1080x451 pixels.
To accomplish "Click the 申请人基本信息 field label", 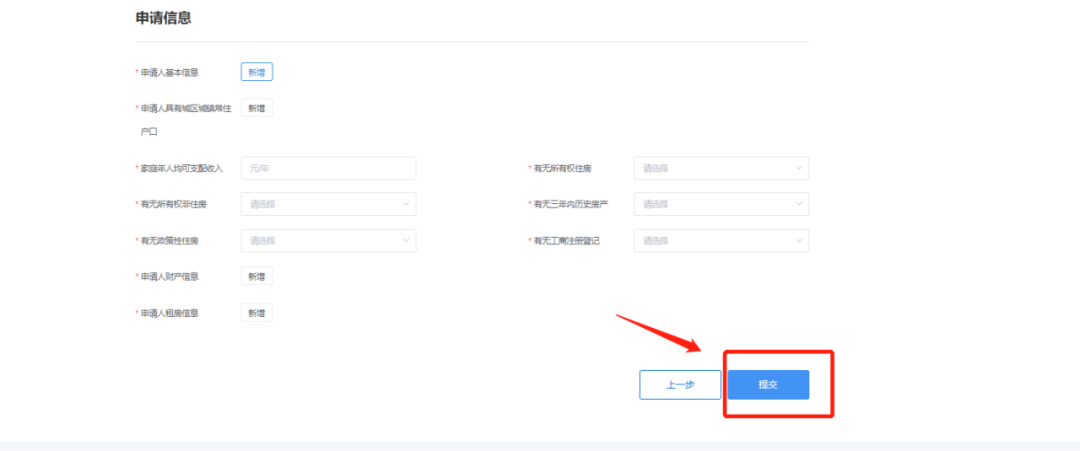I will (170, 72).
